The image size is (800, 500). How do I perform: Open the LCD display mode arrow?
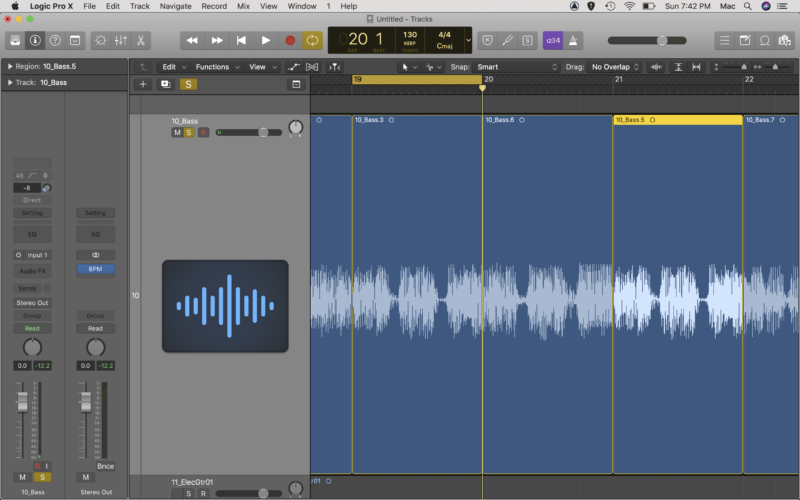coord(468,40)
